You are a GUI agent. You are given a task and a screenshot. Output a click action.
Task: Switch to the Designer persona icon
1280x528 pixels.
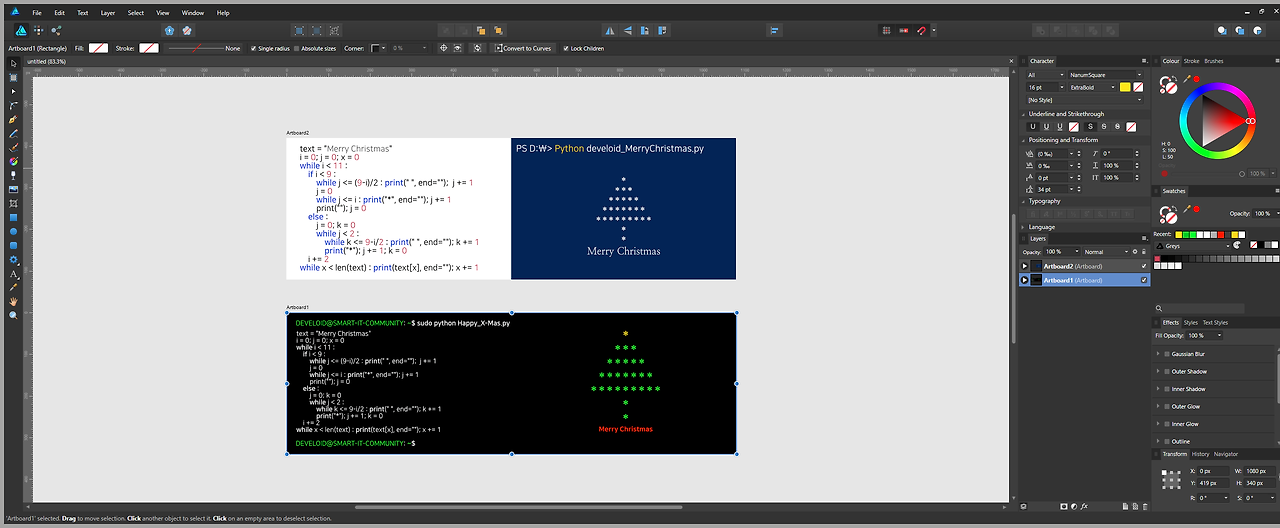[21, 30]
